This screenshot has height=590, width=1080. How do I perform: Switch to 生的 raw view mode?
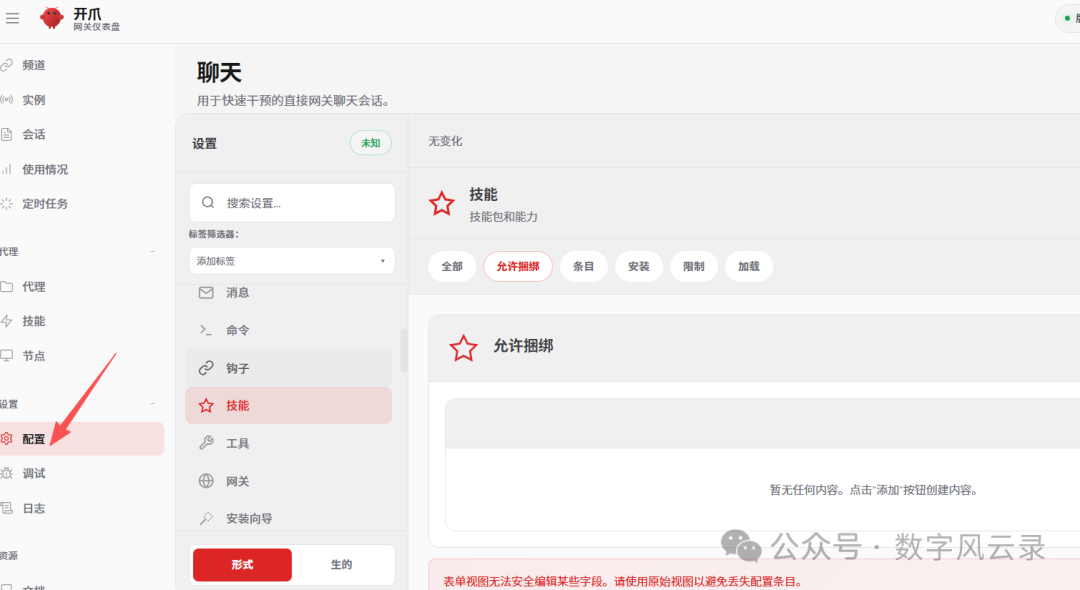pyautogui.click(x=343, y=564)
